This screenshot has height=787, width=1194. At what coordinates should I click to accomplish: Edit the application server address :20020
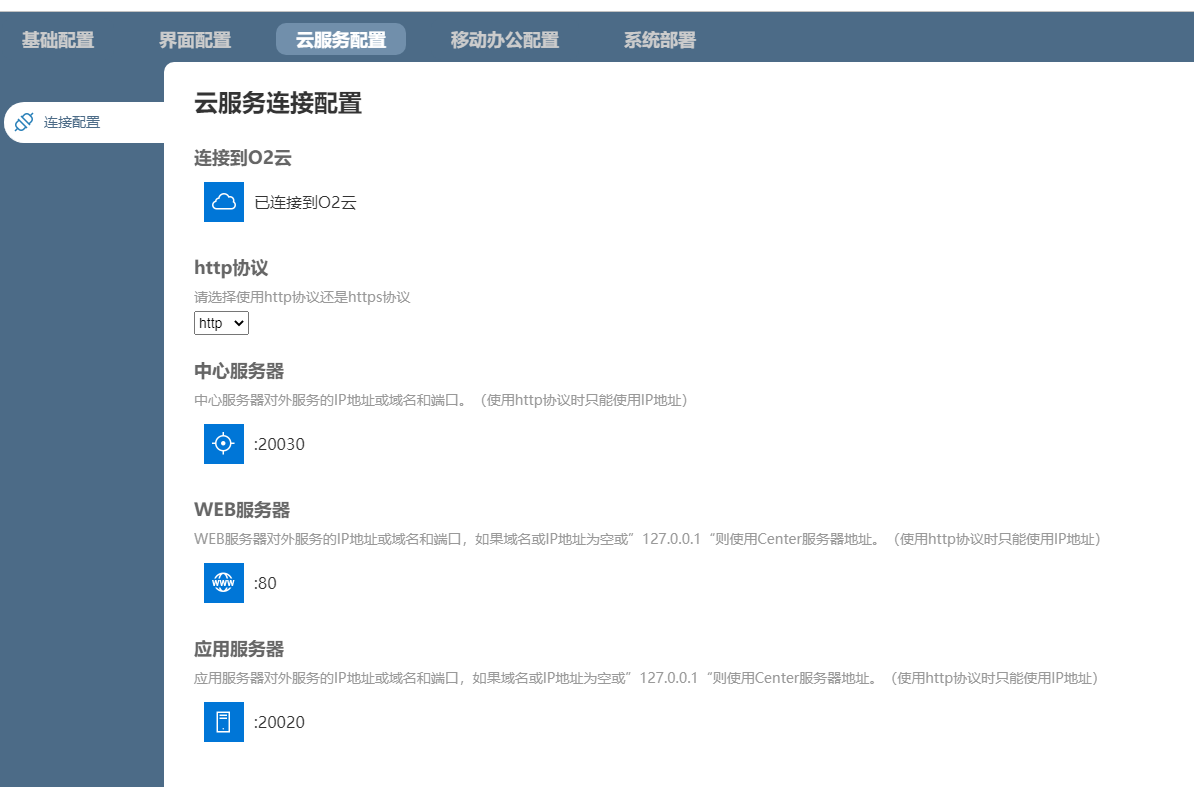(279, 722)
